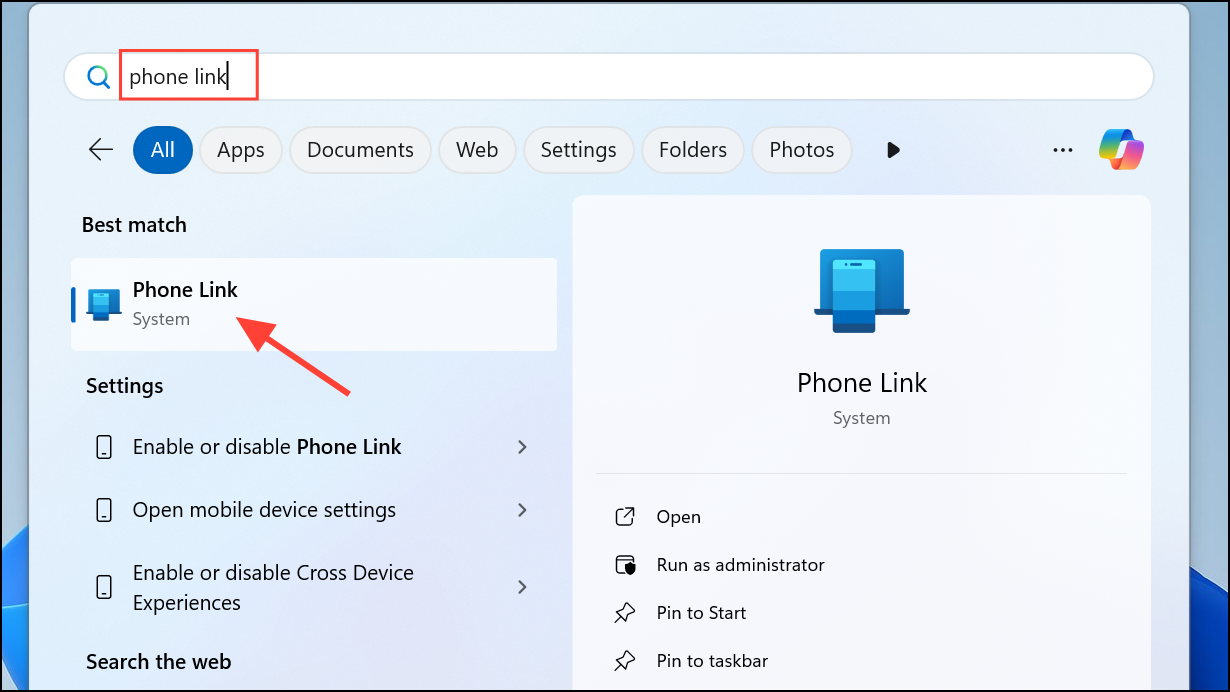Click the search text field
Image resolution: width=1230 pixels, height=692 pixels.
(x=609, y=77)
